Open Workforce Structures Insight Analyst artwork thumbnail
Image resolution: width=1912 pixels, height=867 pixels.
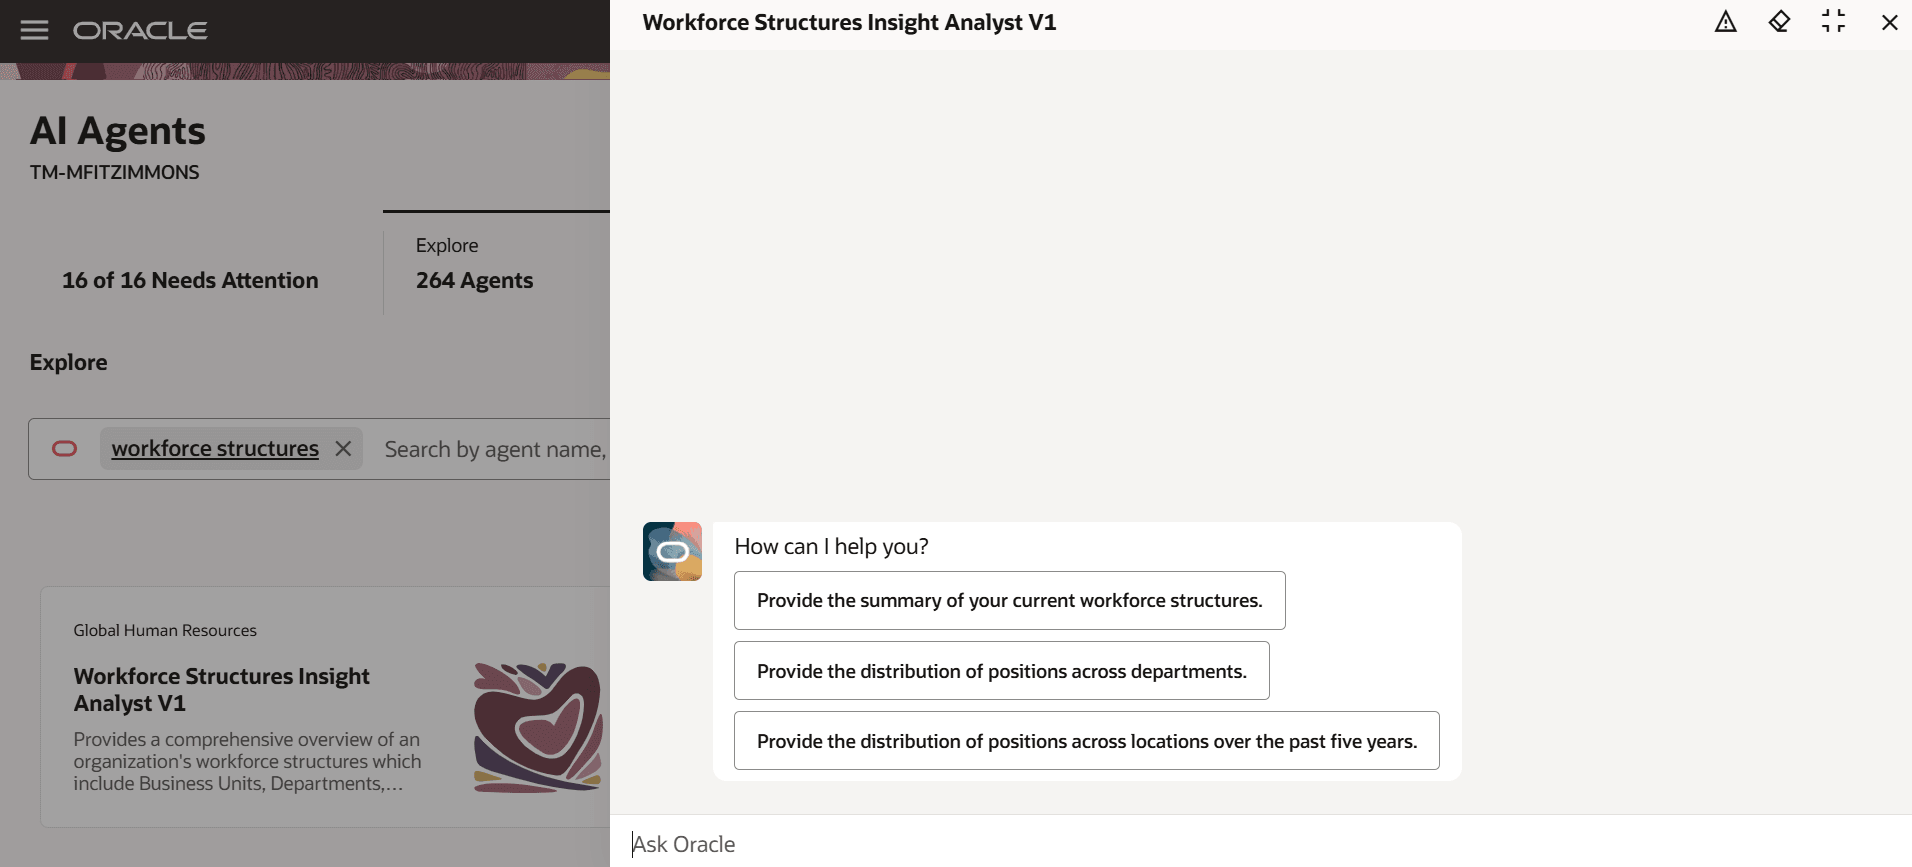(x=538, y=727)
